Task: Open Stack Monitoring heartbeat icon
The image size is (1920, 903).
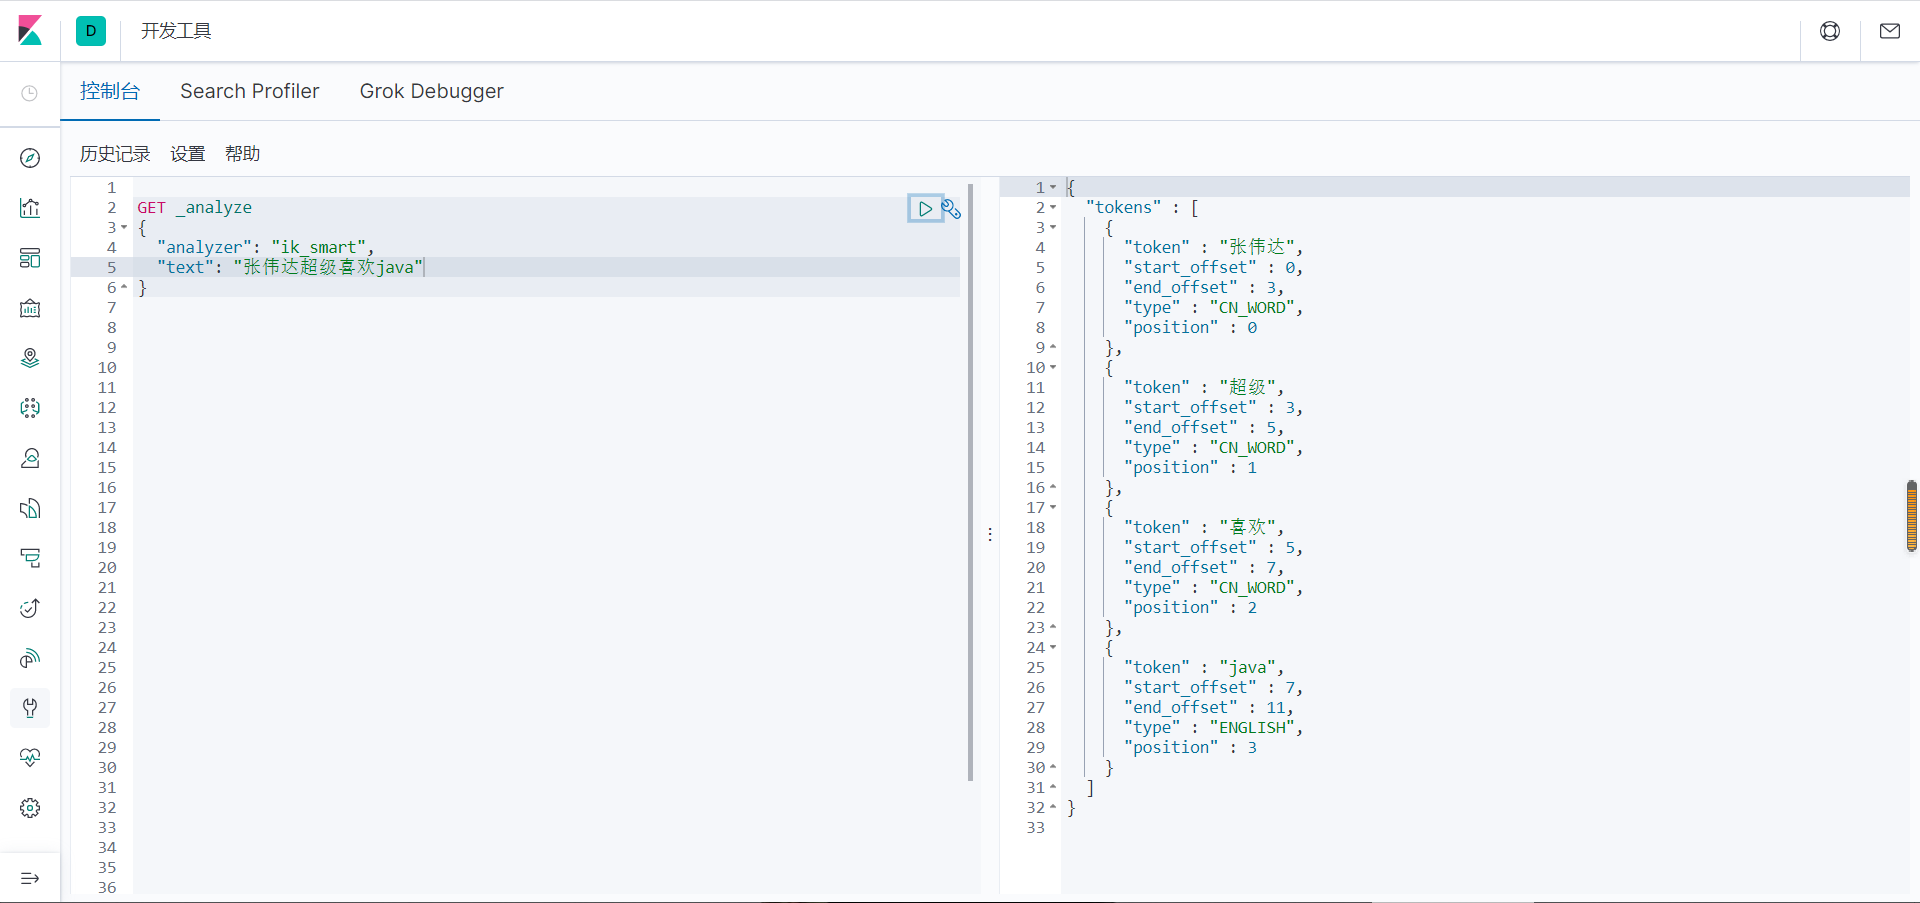Action: pos(30,758)
